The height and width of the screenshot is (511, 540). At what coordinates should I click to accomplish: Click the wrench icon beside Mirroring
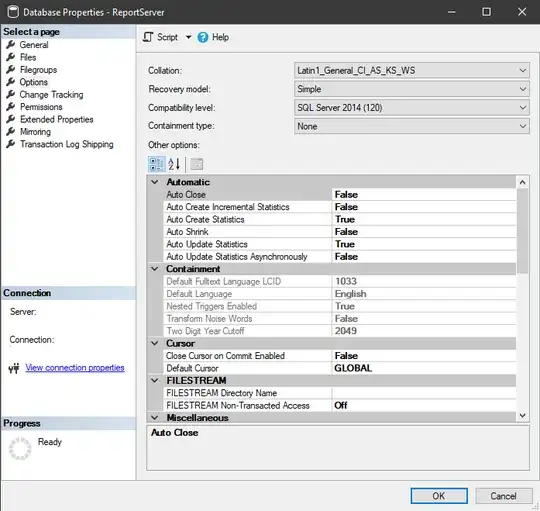coord(11,131)
